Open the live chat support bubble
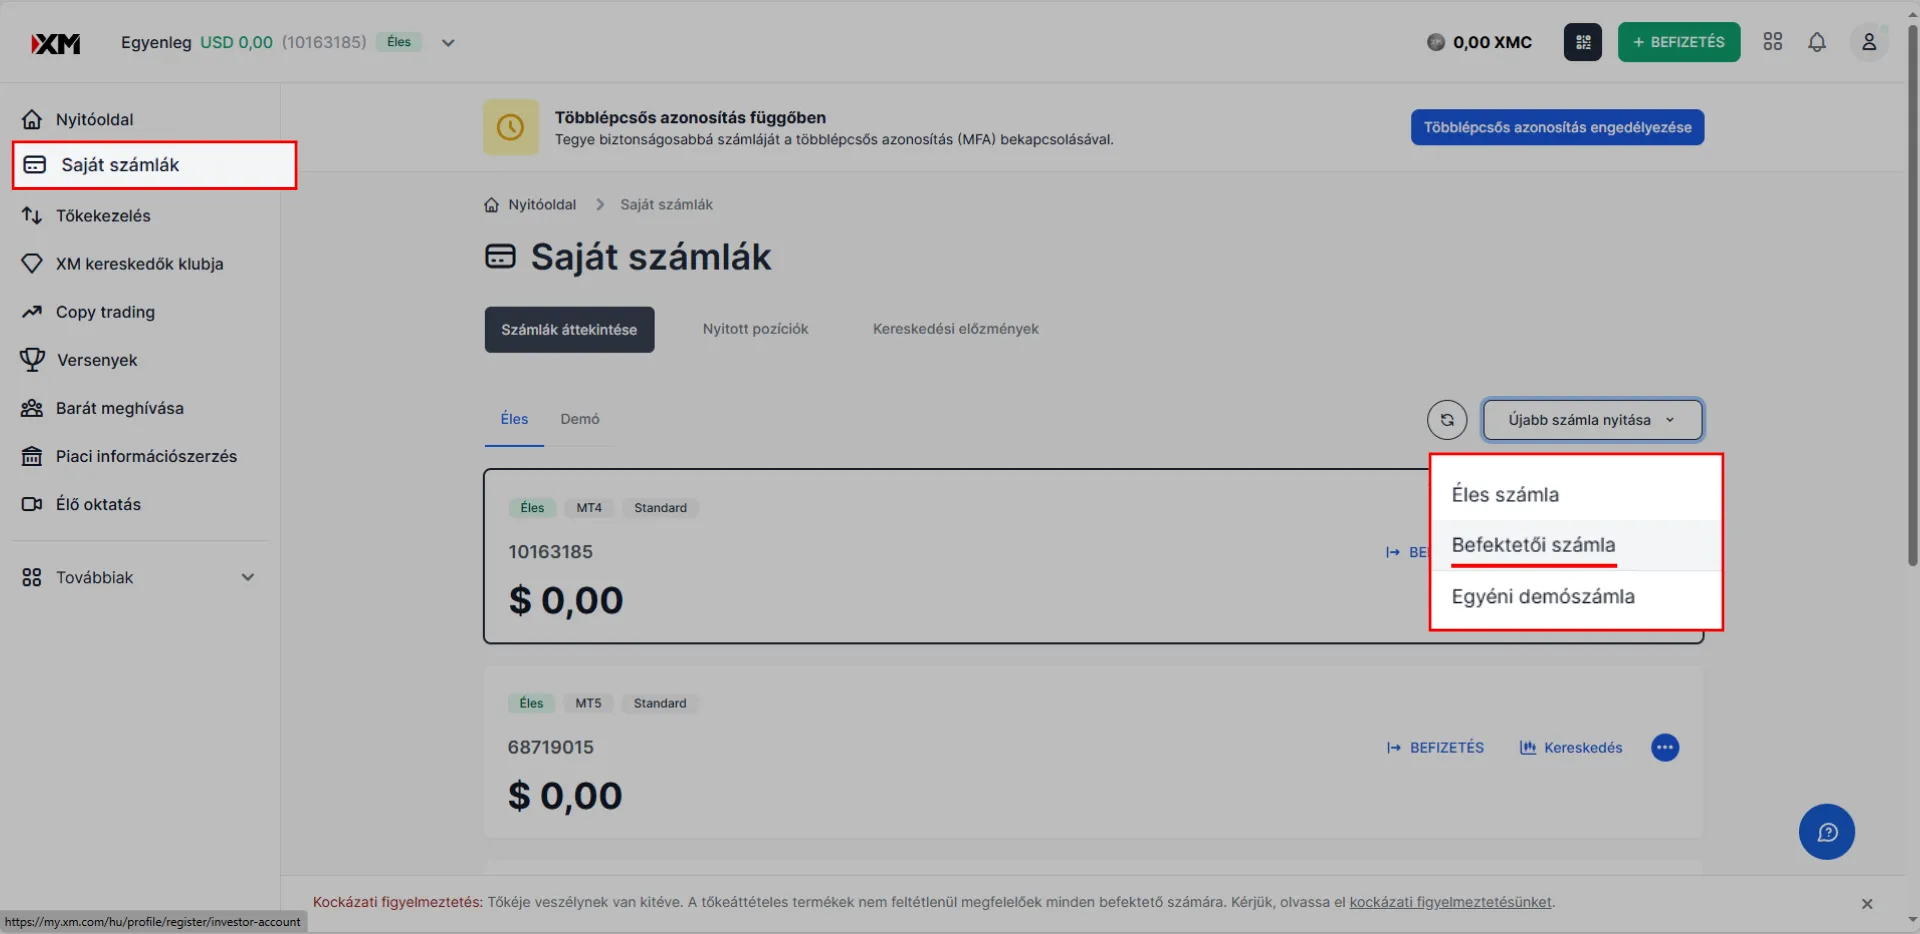Image resolution: width=1920 pixels, height=934 pixels. coord(1827,832)
